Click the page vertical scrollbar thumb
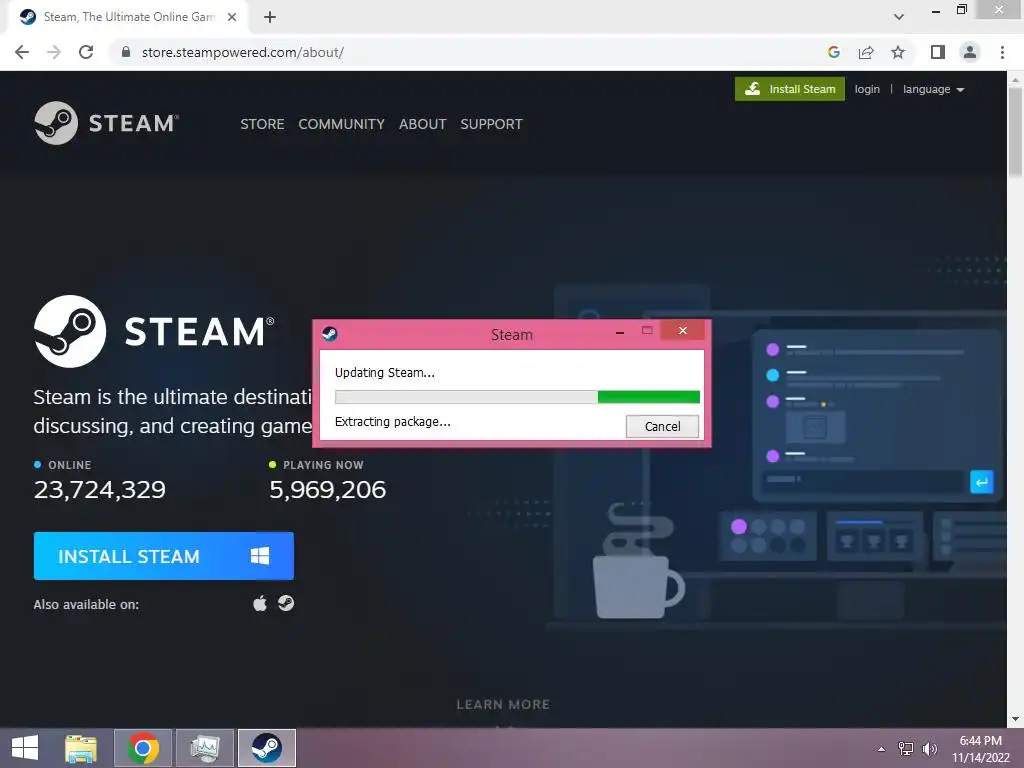The image size is (1024, 768). [x=1015, y=131]
